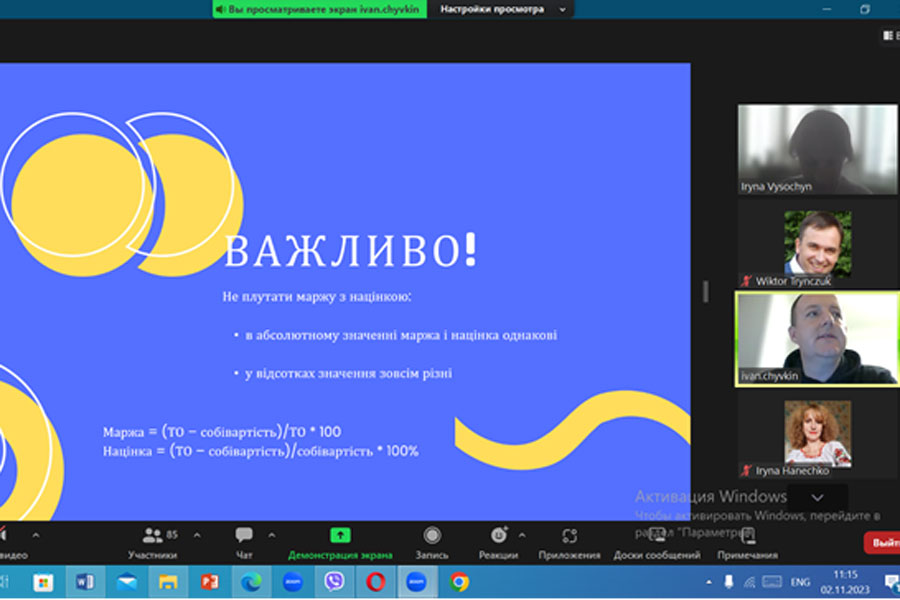
Task: Open Примечания notes in Zoom
Action: tap(747, 543)
